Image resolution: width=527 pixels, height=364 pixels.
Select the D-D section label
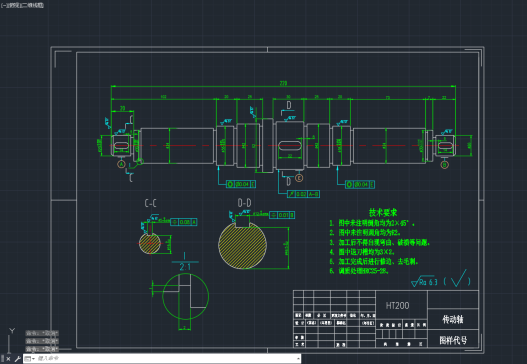click(244, 203)
